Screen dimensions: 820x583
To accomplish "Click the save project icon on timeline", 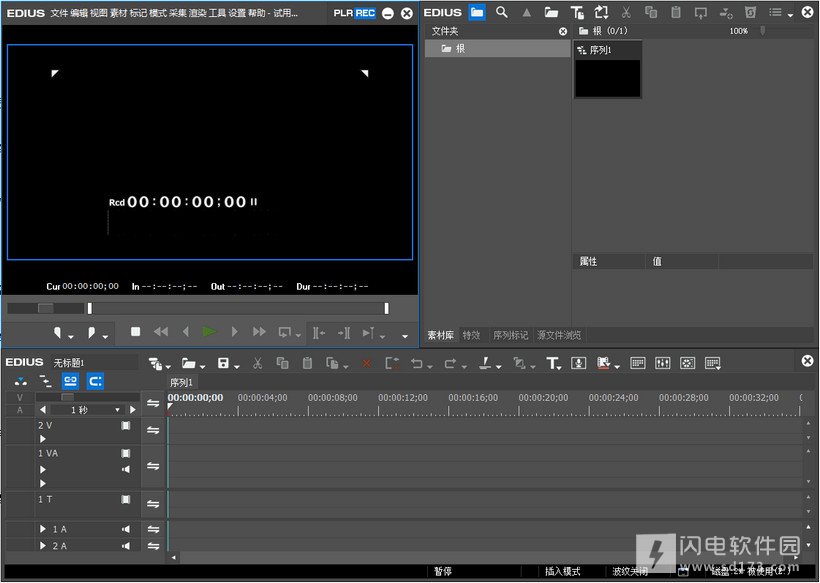I will 223,364.
